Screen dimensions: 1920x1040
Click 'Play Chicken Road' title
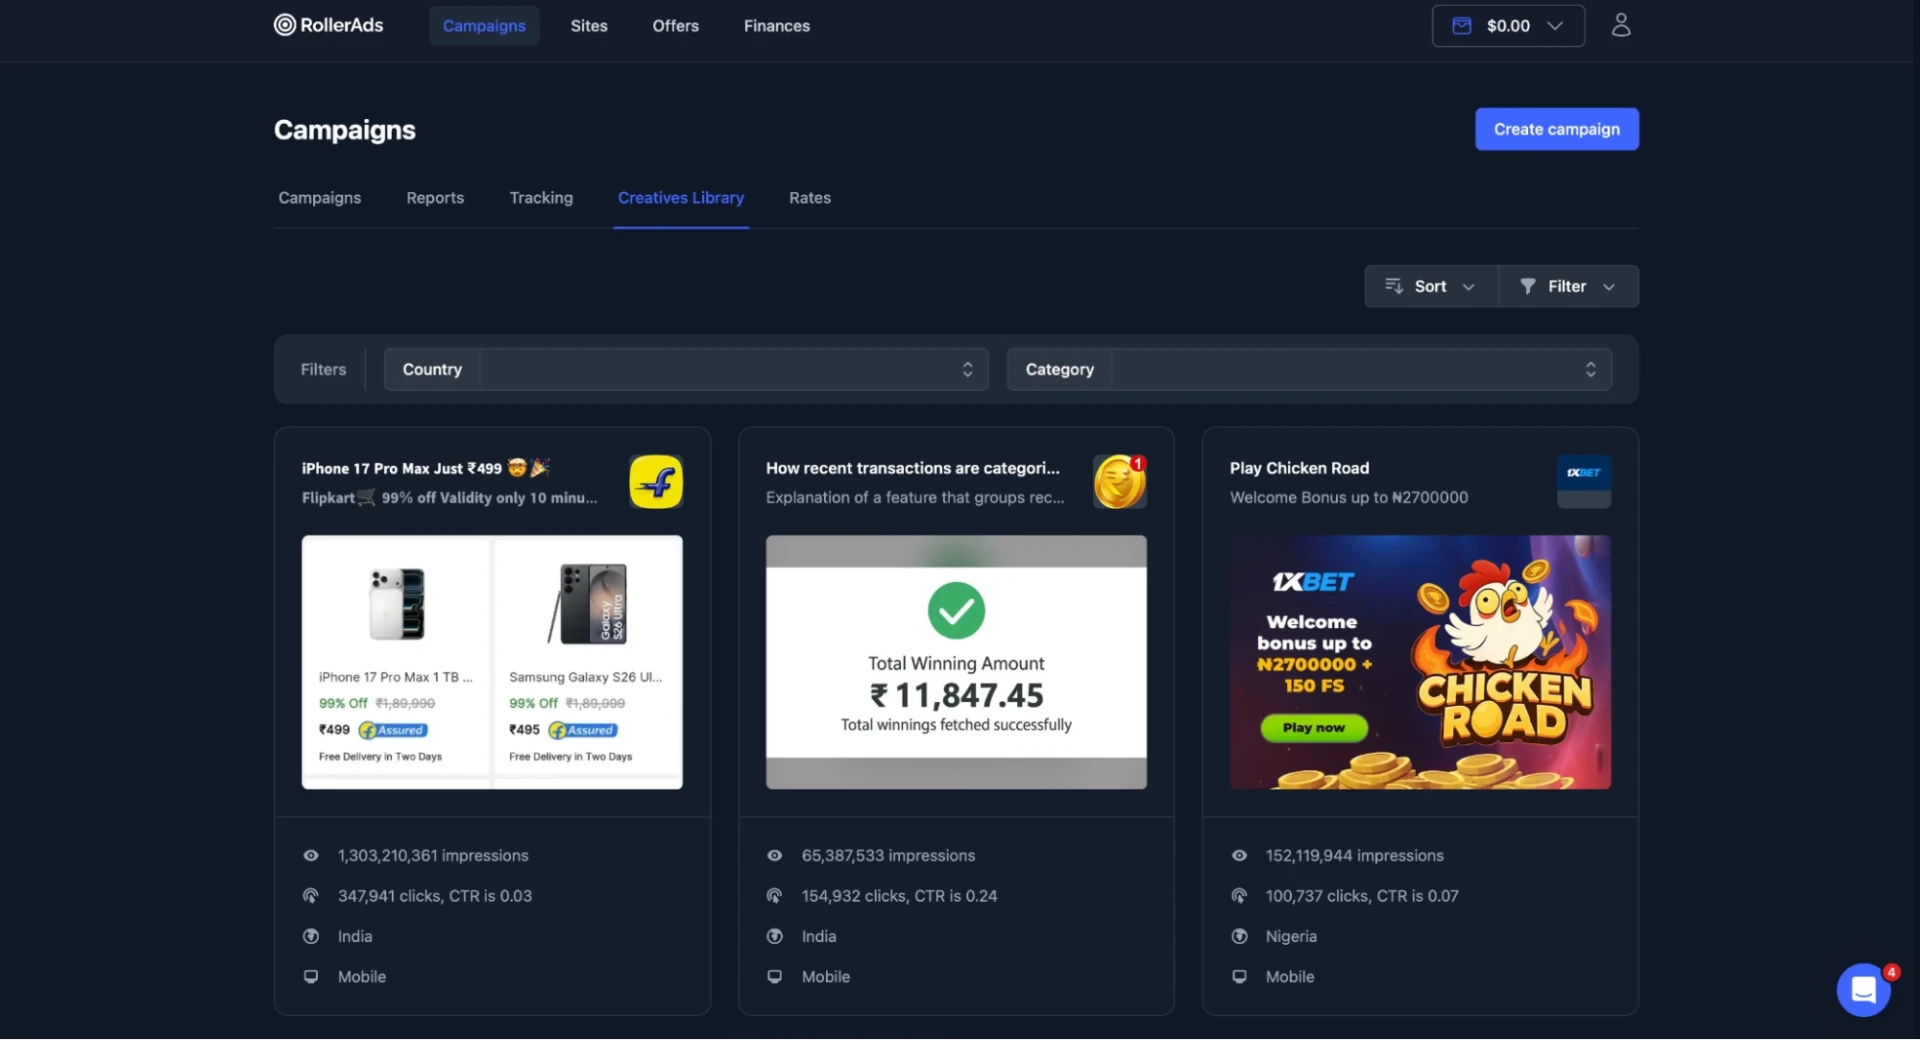coord(1300,468)
